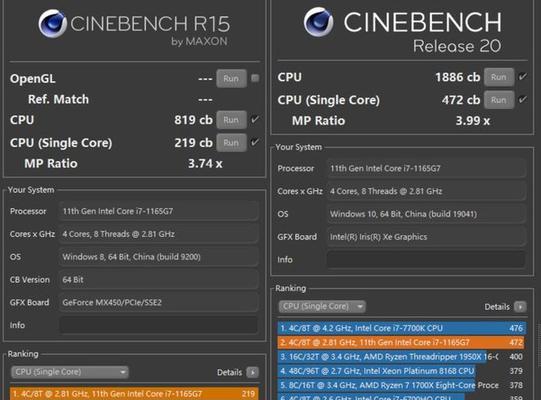The image size is (541, 400).
Task: Click the Cinebench R20 logo sphere
Action: [x=318, y=22]
